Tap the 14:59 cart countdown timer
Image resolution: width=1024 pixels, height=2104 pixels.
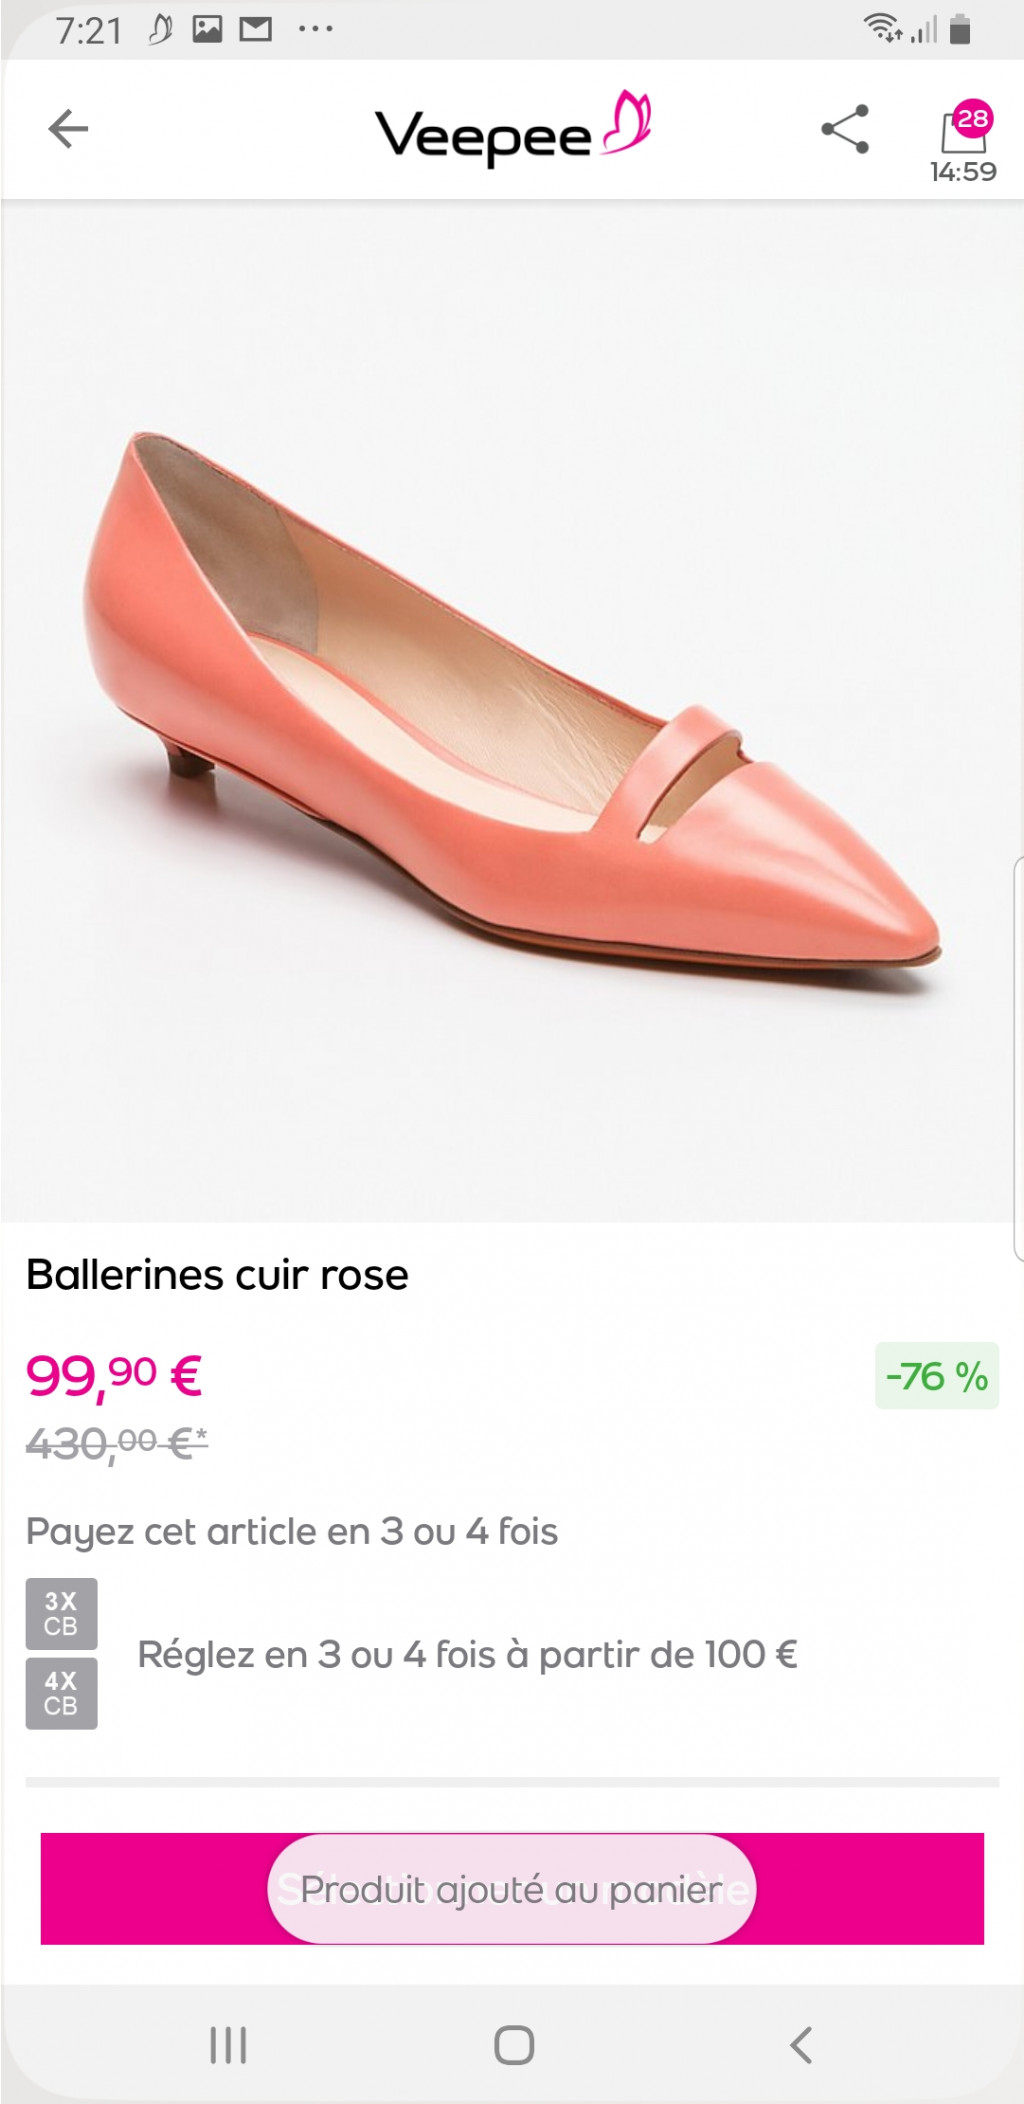(x=963, y=172)
